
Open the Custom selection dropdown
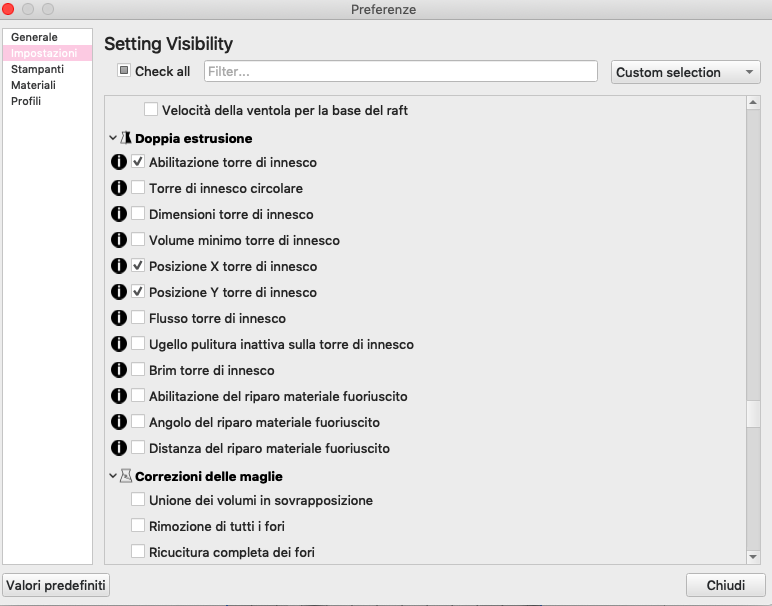685,72
